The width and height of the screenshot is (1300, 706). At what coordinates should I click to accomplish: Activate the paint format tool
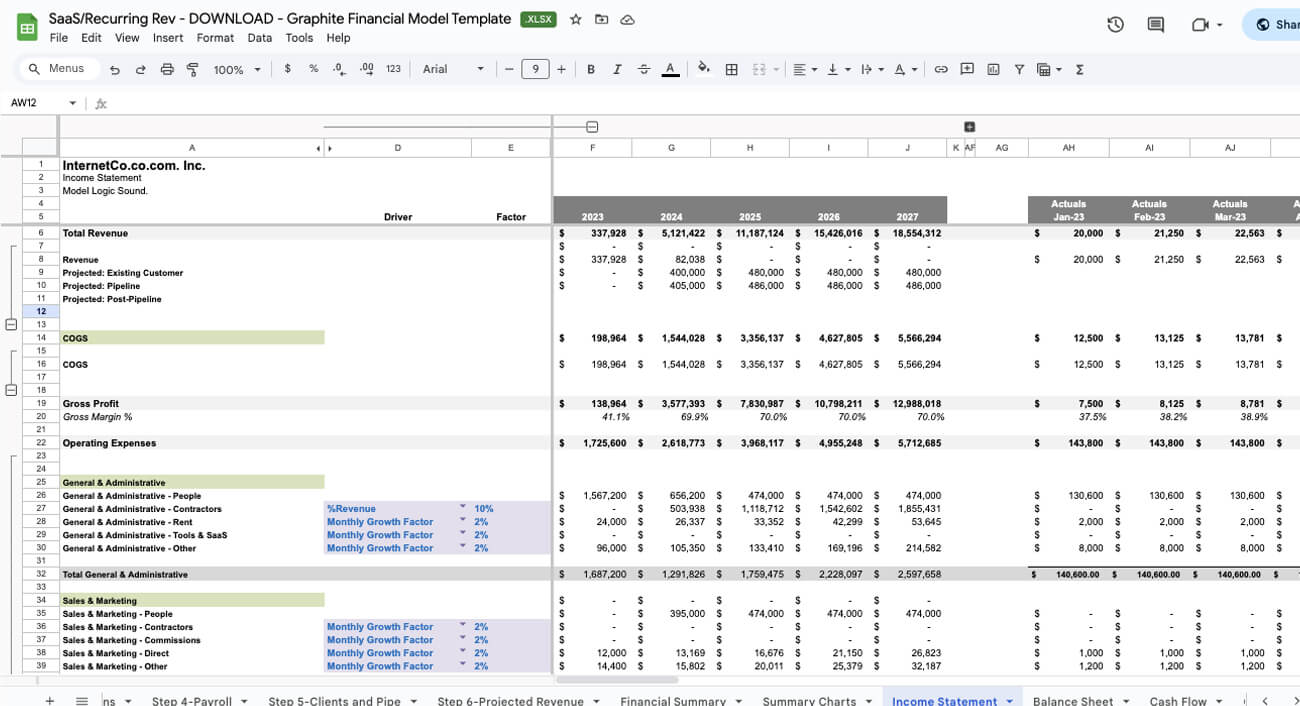point(192,69)
